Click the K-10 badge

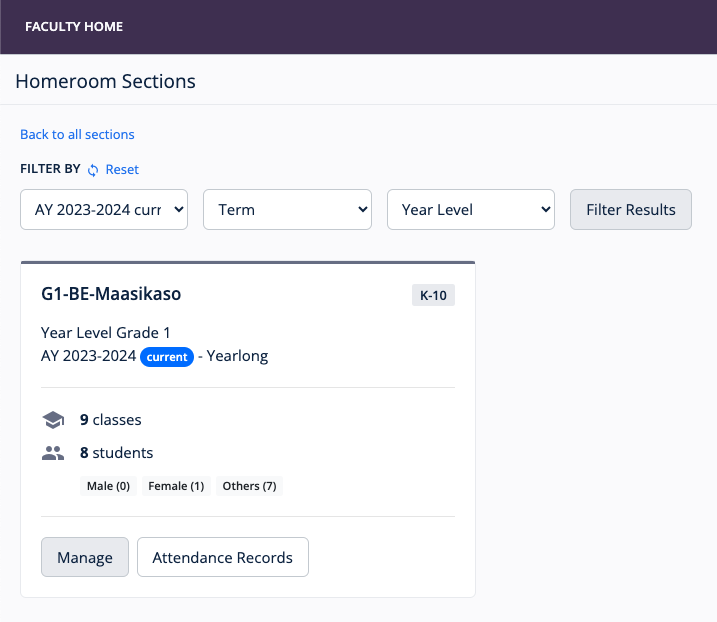[433, 295]
